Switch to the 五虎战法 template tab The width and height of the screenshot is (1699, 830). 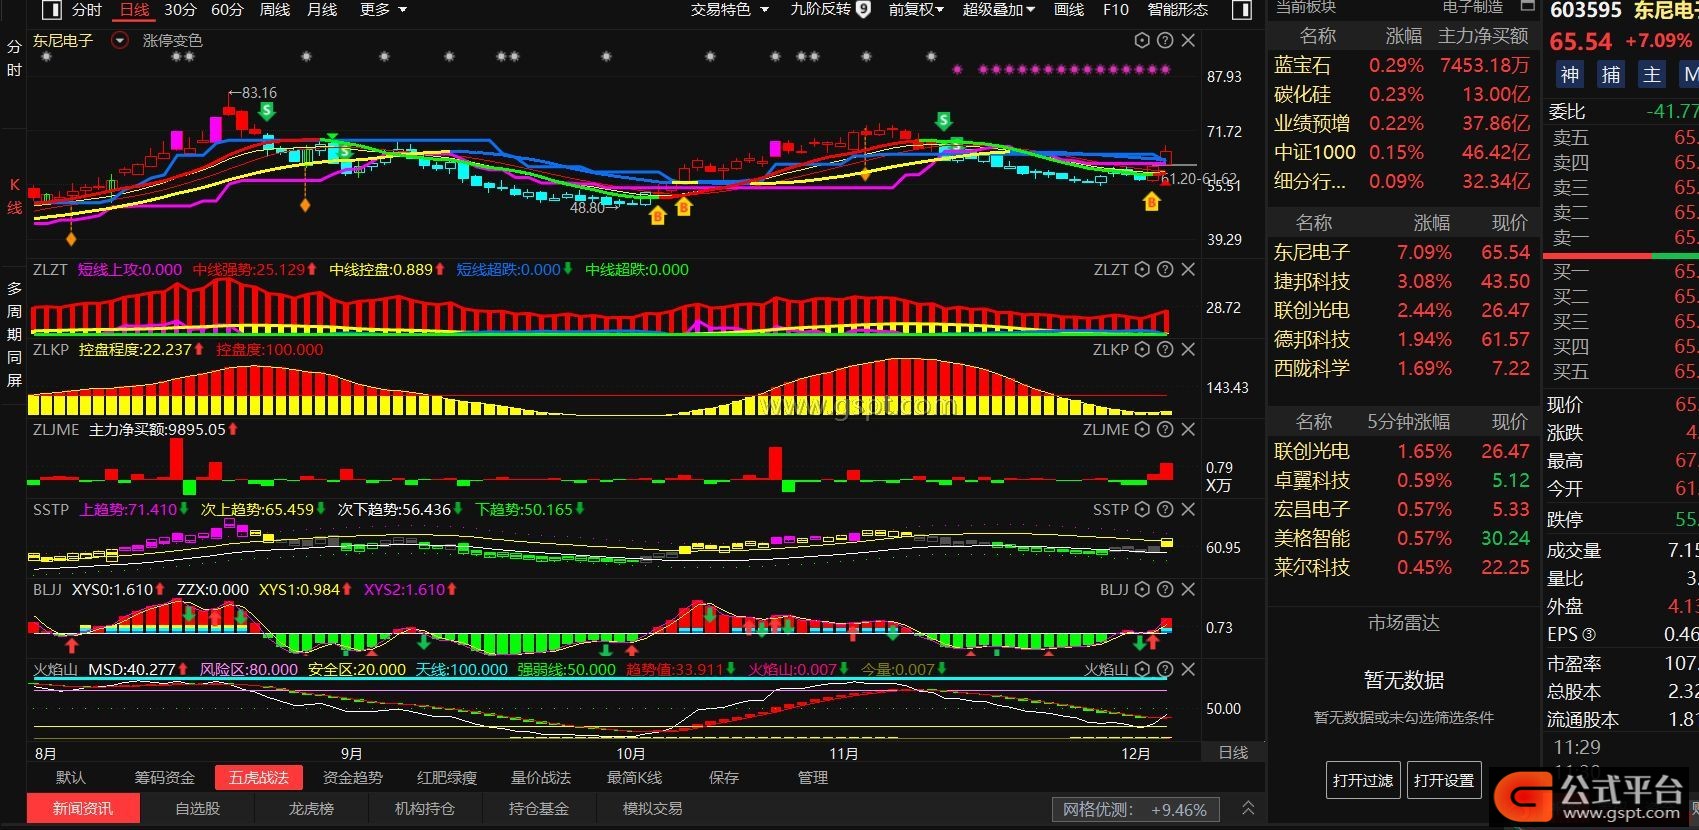tap(259, 777)
